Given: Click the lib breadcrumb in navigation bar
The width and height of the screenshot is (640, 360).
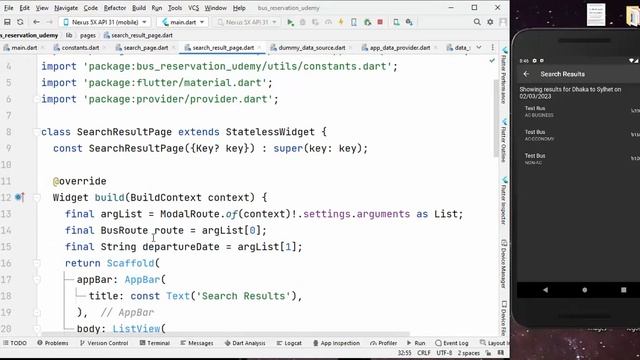Looking at the screenshot, I should [69, 36].
